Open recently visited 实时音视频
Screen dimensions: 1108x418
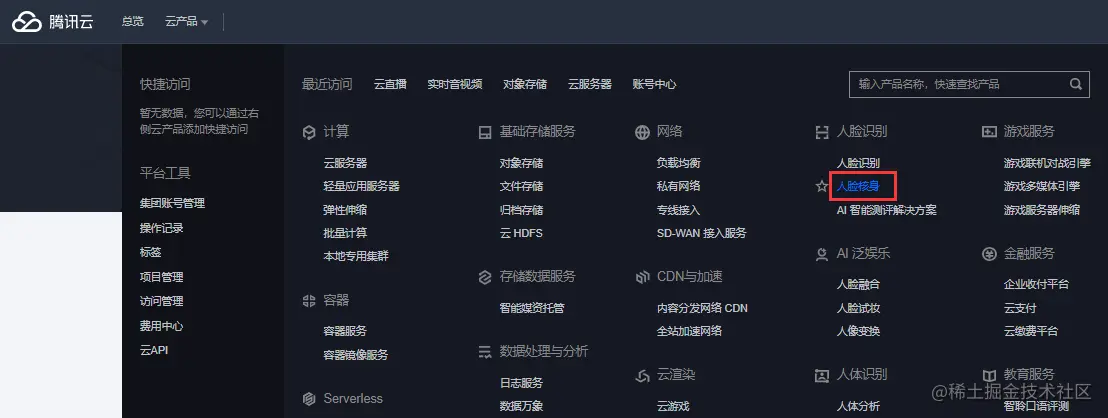(x=454, y=84)
